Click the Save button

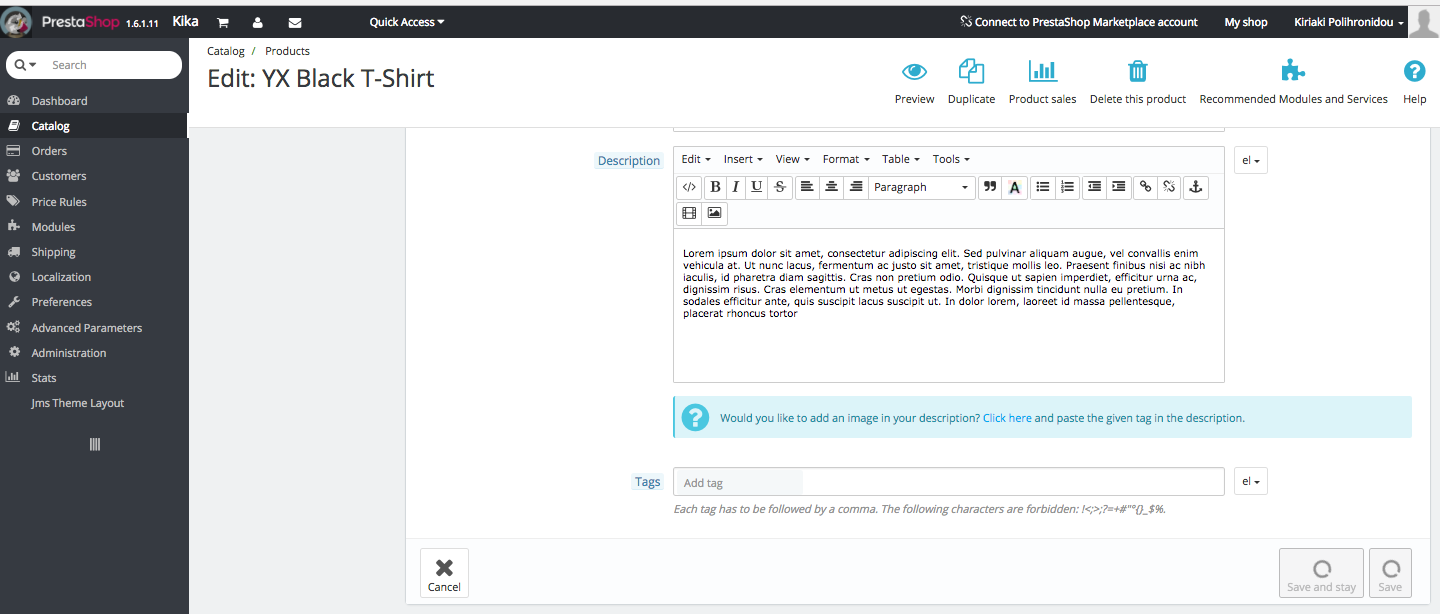tap(1390, 574)
